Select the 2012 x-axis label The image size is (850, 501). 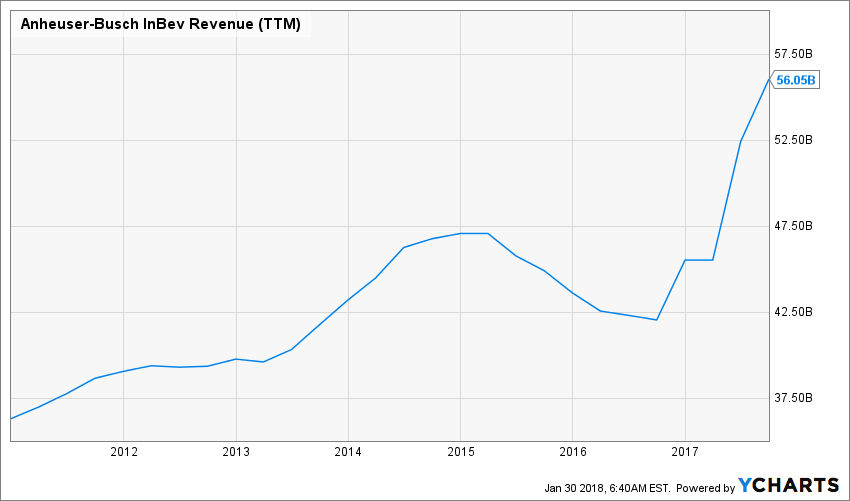[124, 452]
